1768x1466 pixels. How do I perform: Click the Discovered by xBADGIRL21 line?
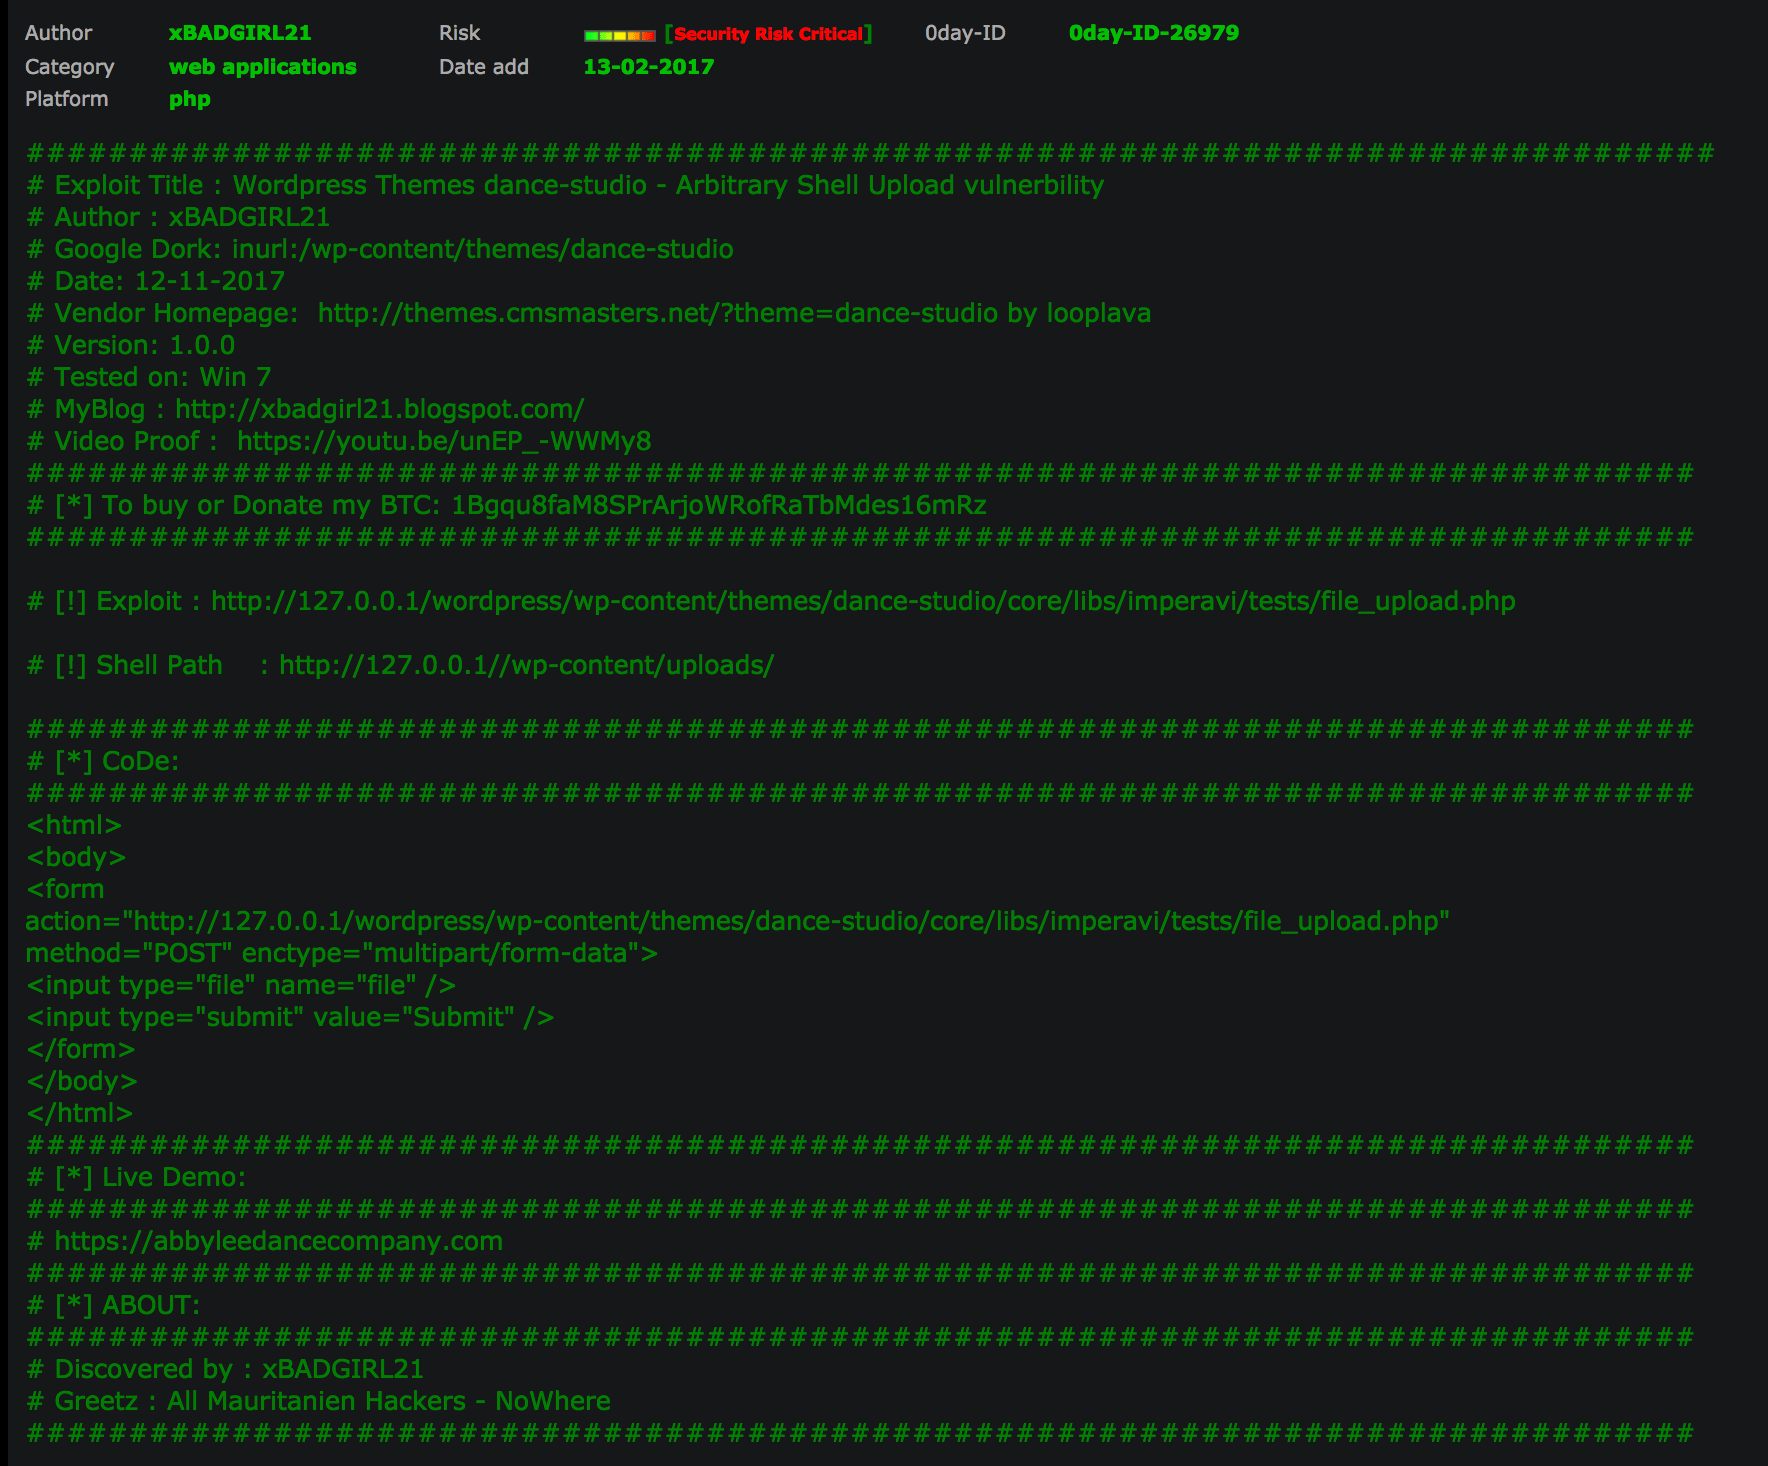tap(225, 1369)
